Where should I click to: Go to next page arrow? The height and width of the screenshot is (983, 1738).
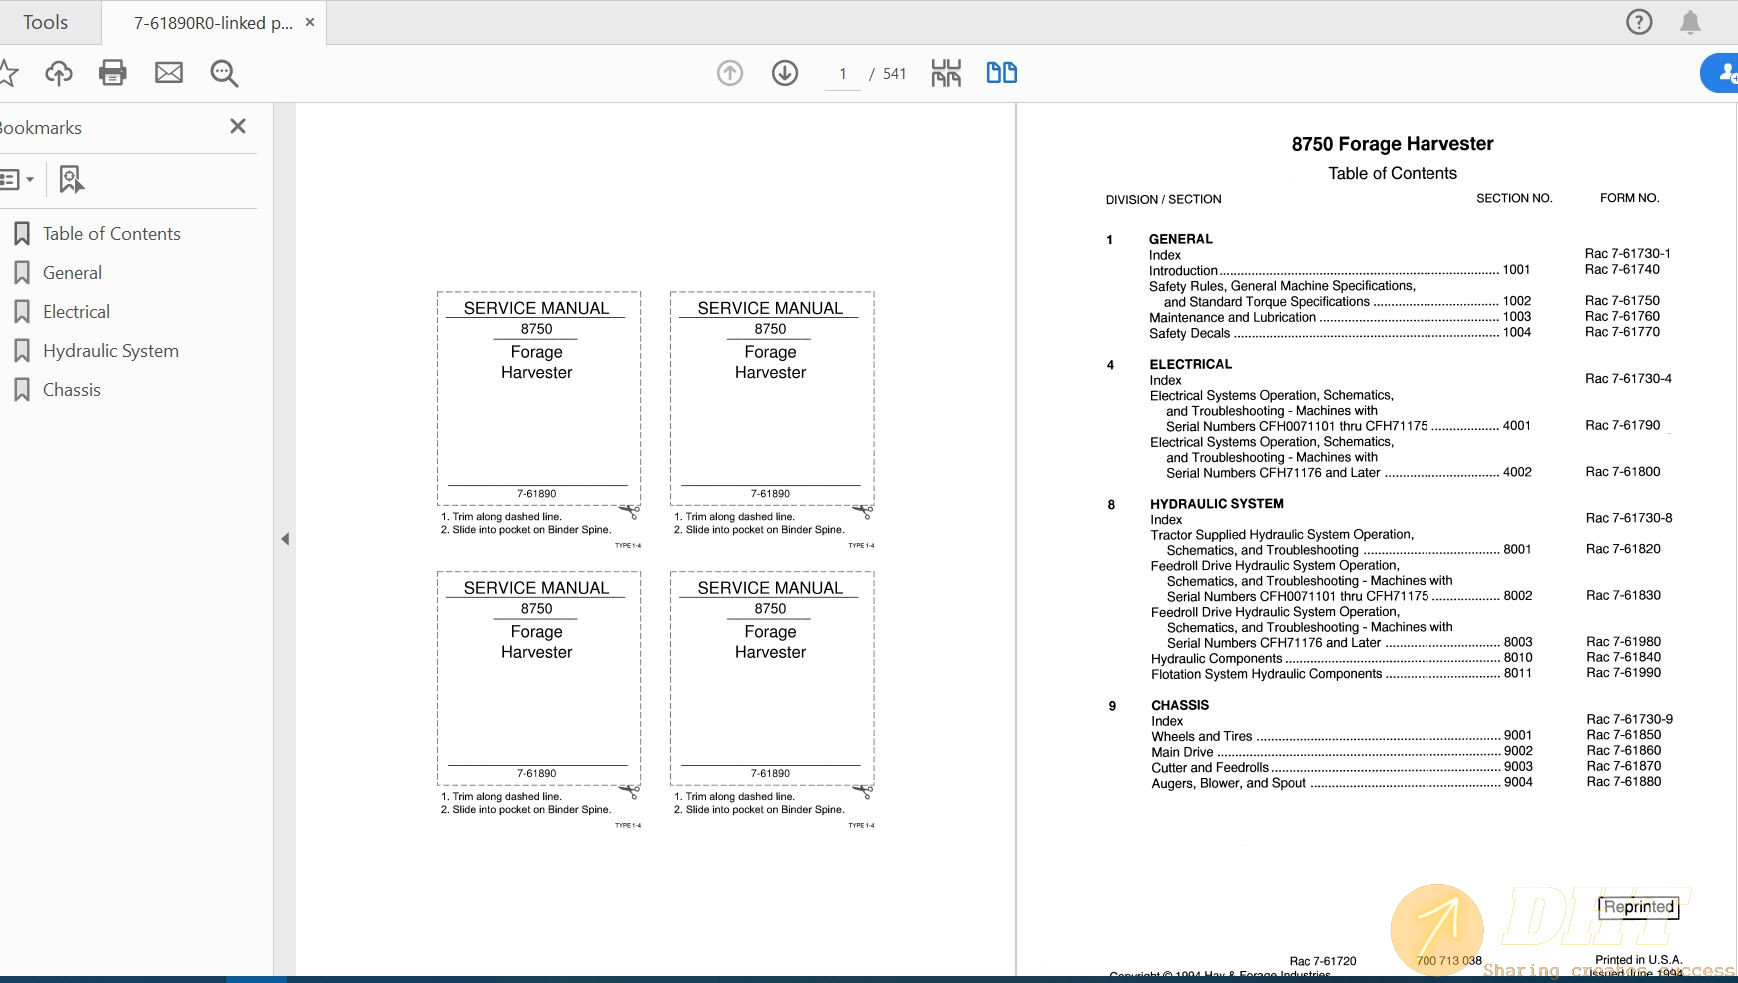[x=785, y=73]
